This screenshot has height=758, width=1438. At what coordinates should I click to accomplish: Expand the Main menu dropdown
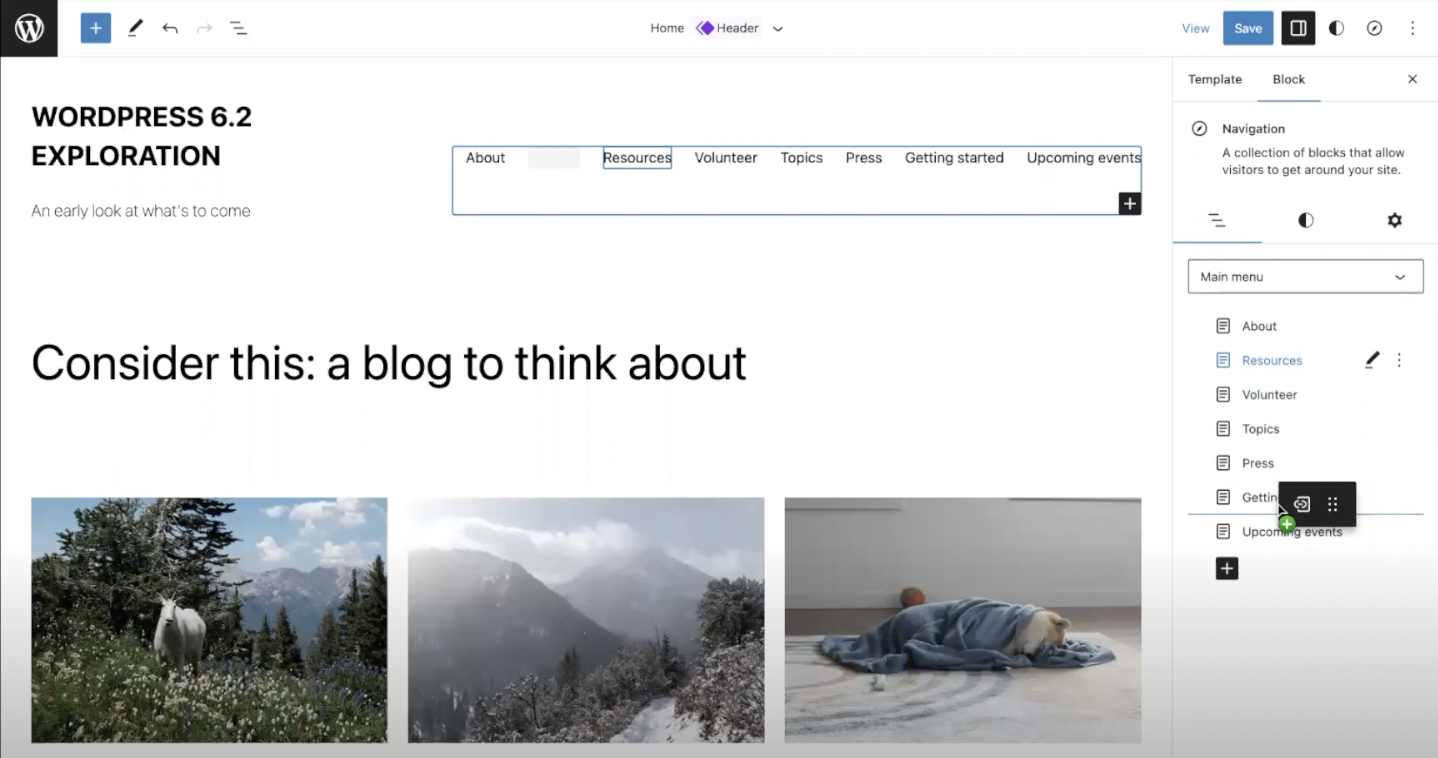point(1305,277)
